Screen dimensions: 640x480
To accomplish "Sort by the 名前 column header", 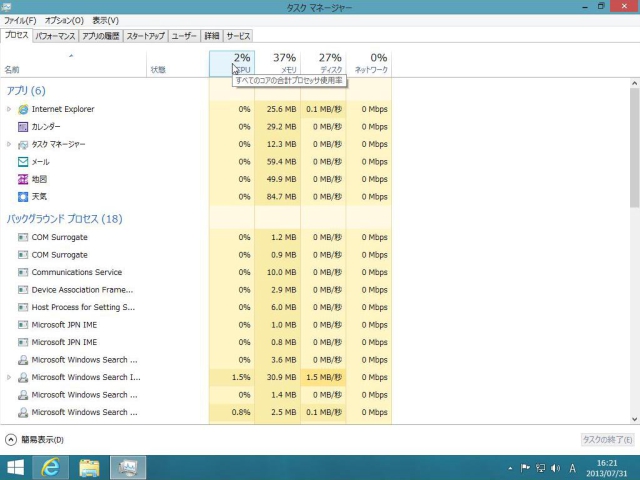I will (x=73, y=64).
